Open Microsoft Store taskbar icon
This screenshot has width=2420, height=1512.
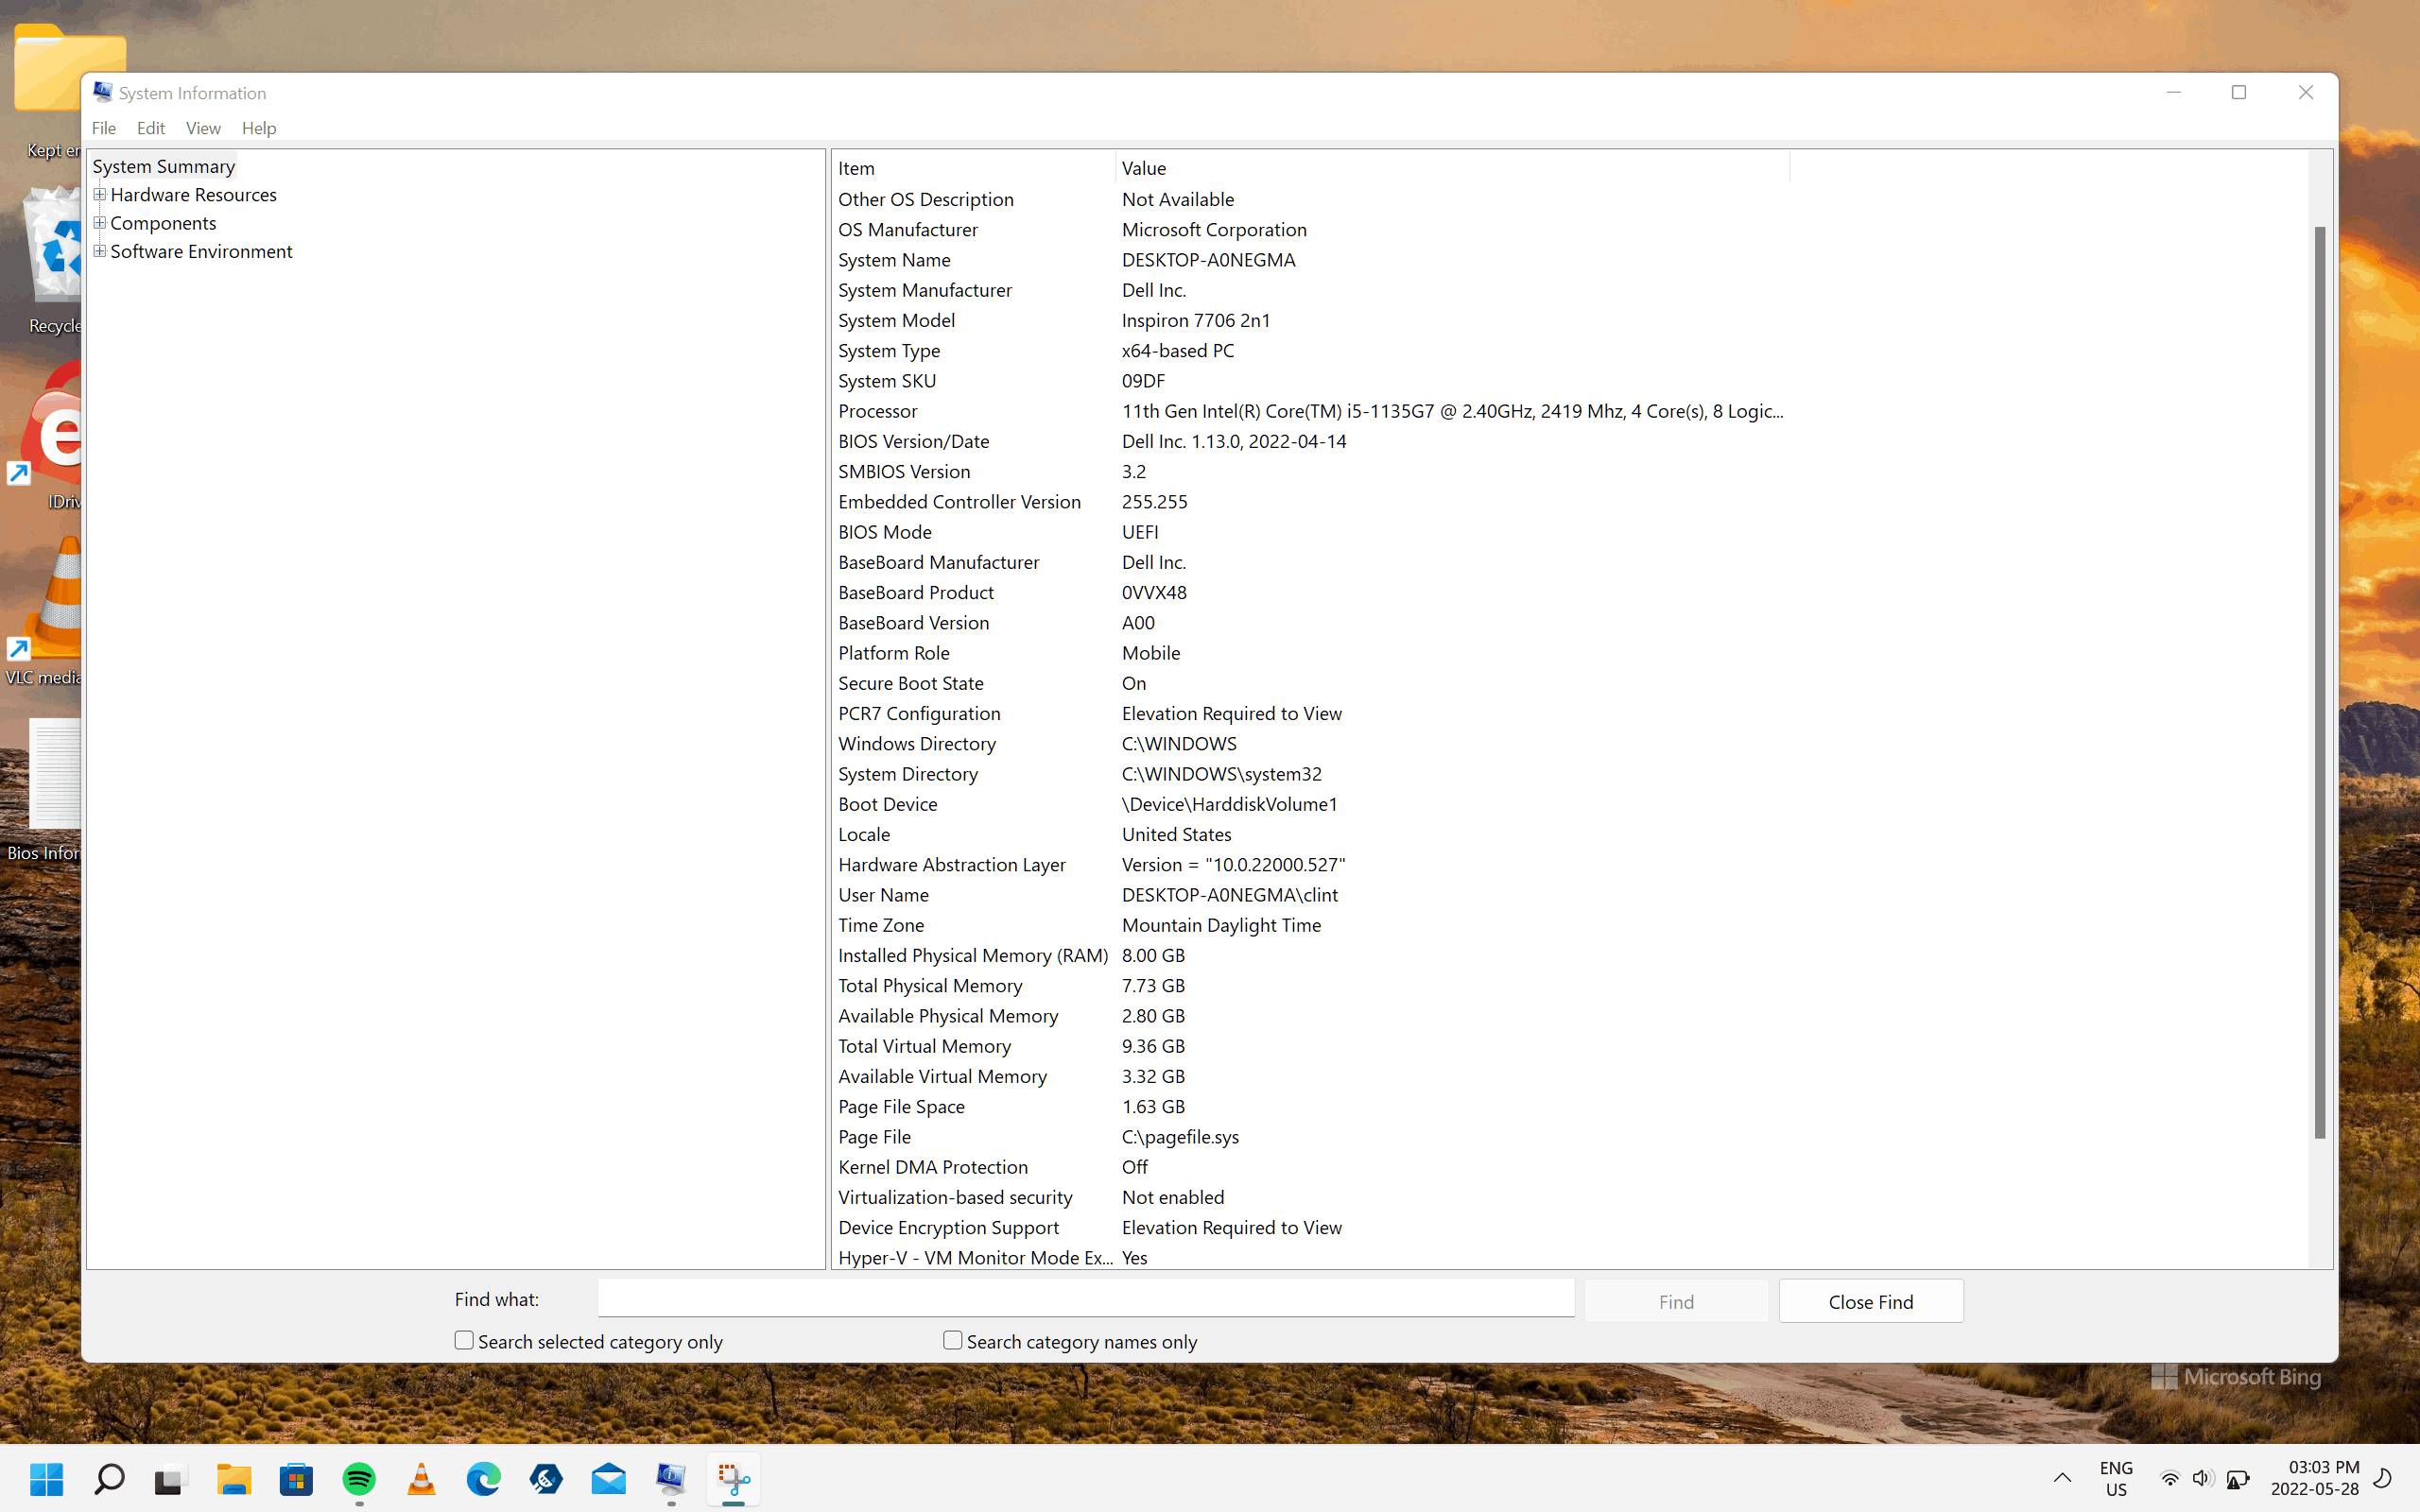(296, 1478)
